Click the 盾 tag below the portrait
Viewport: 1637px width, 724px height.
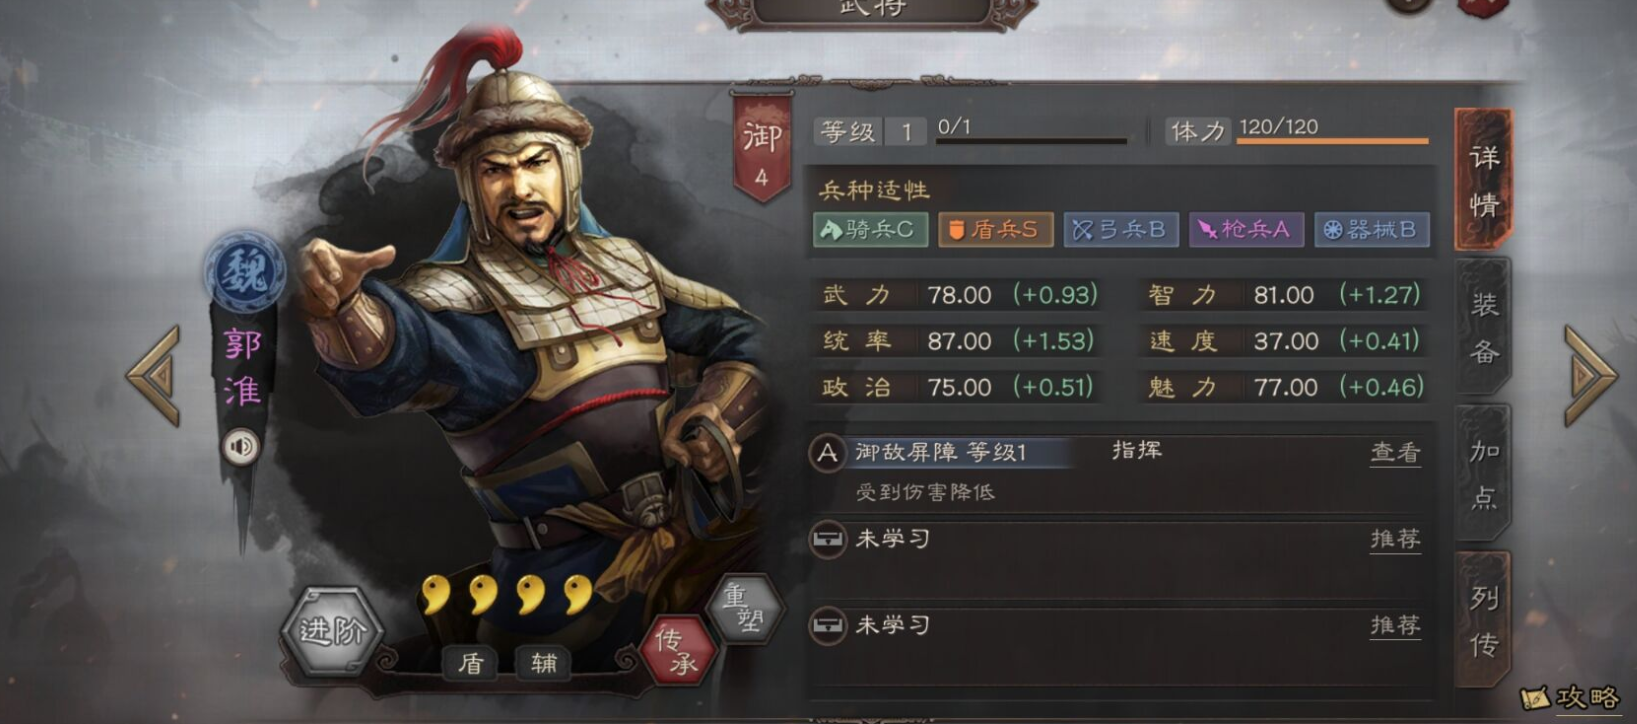click(470, 663)
